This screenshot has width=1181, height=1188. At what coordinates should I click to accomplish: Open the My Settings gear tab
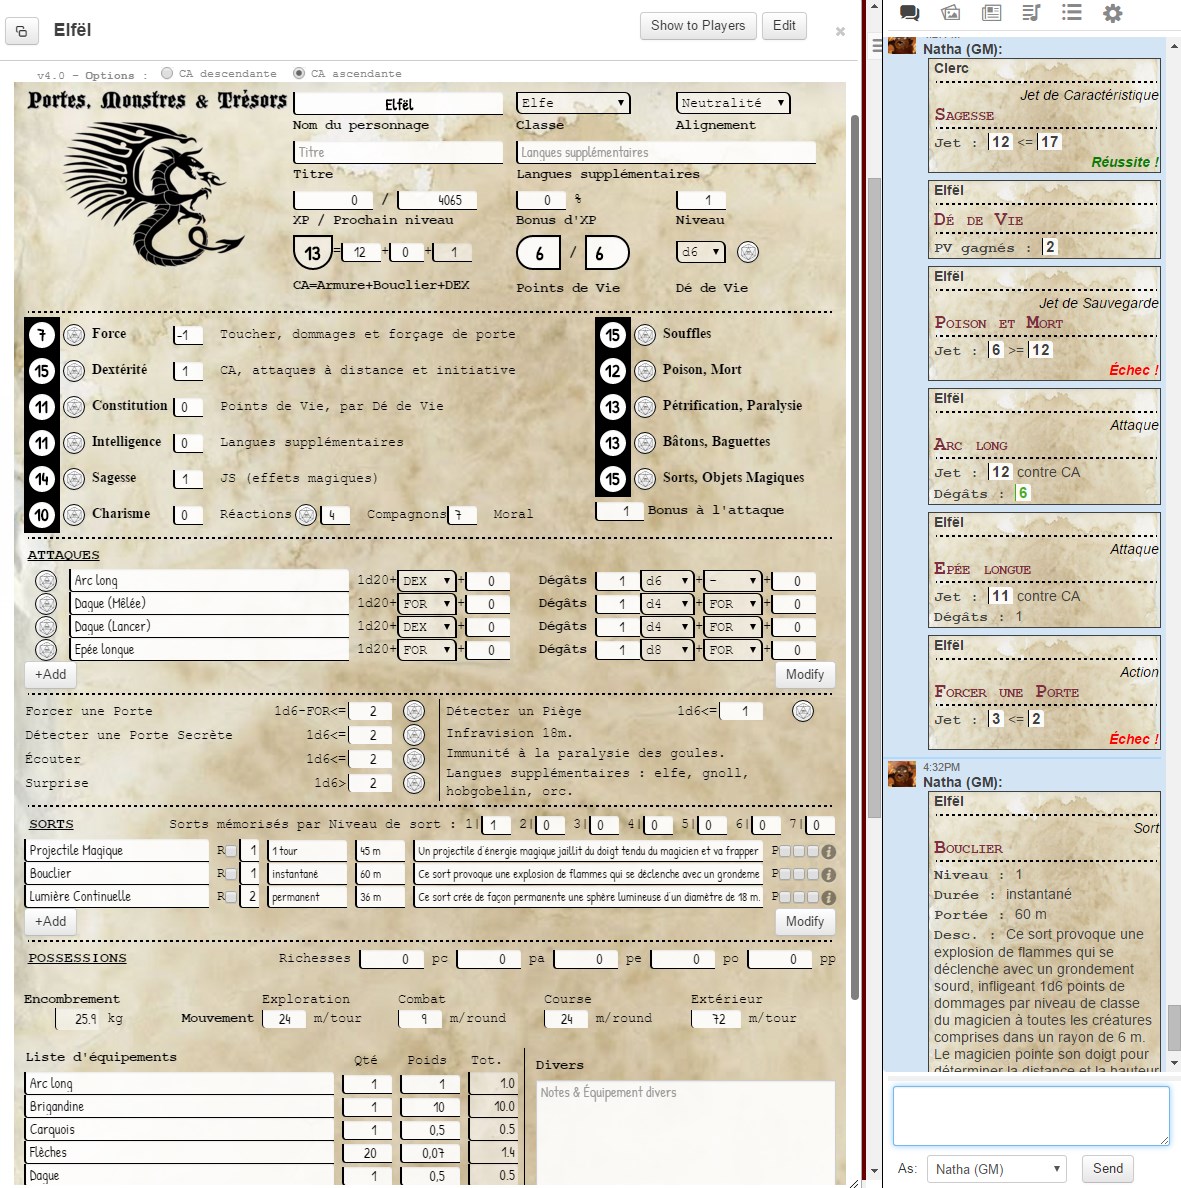1112,13
